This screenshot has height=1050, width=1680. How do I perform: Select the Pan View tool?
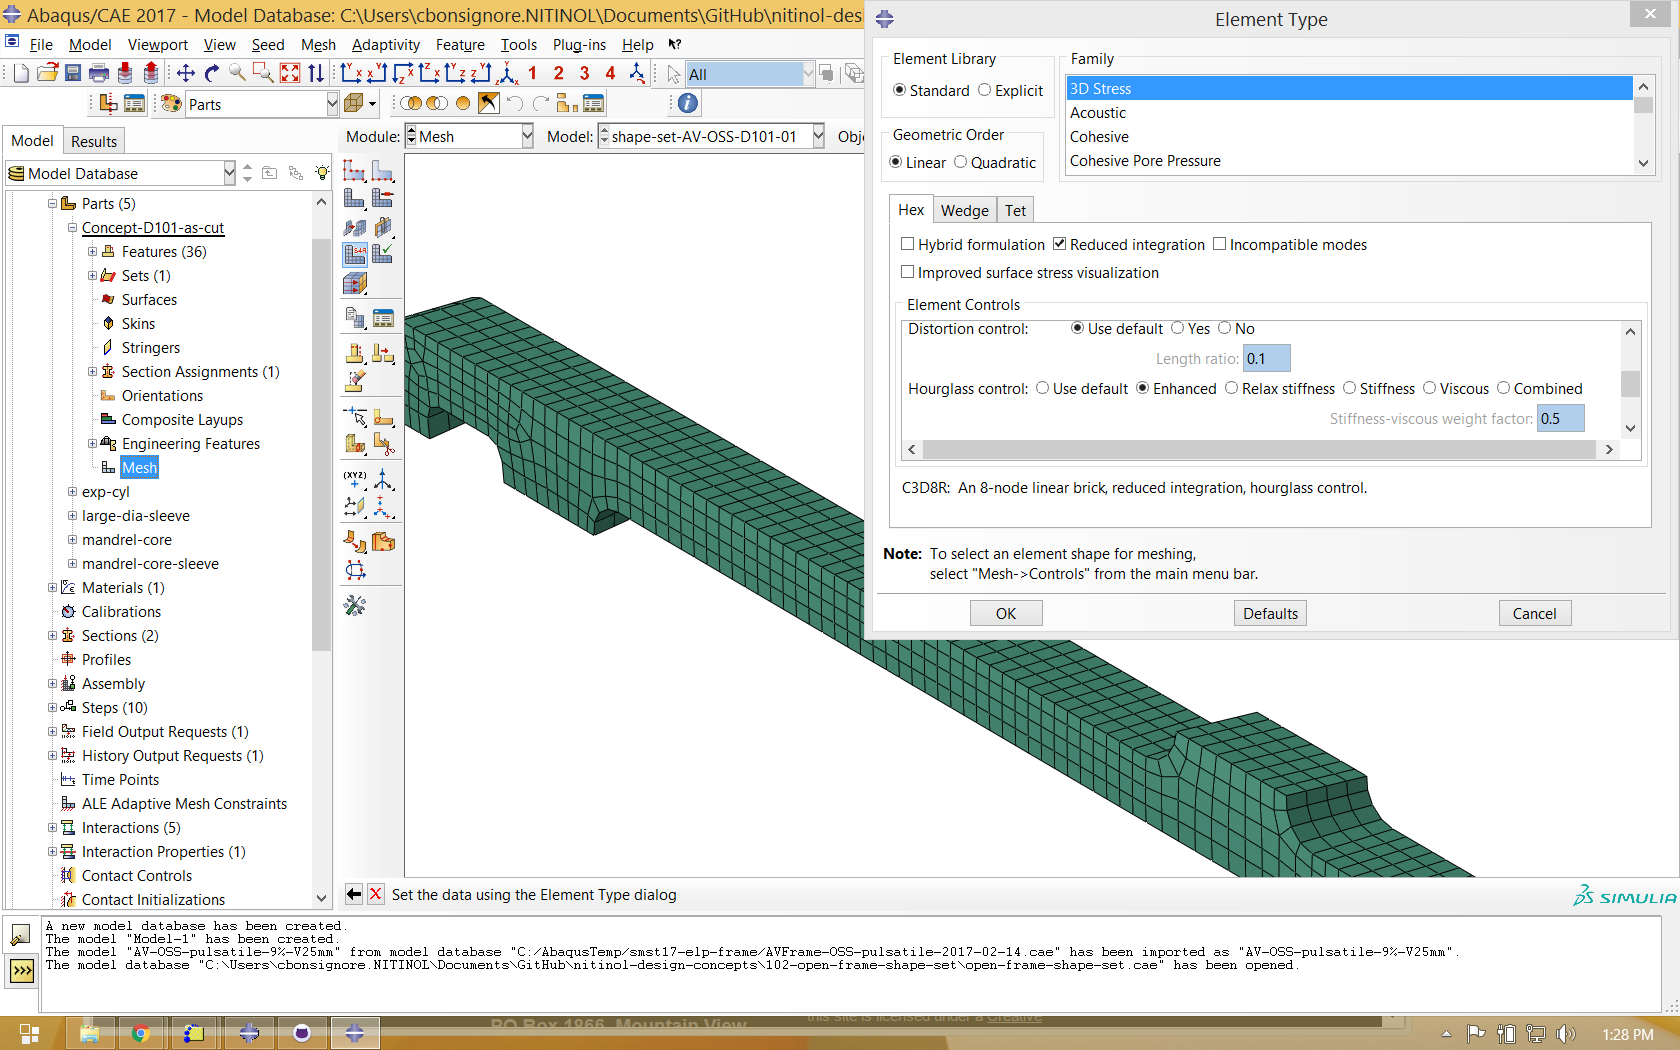(x=186, y=73)
